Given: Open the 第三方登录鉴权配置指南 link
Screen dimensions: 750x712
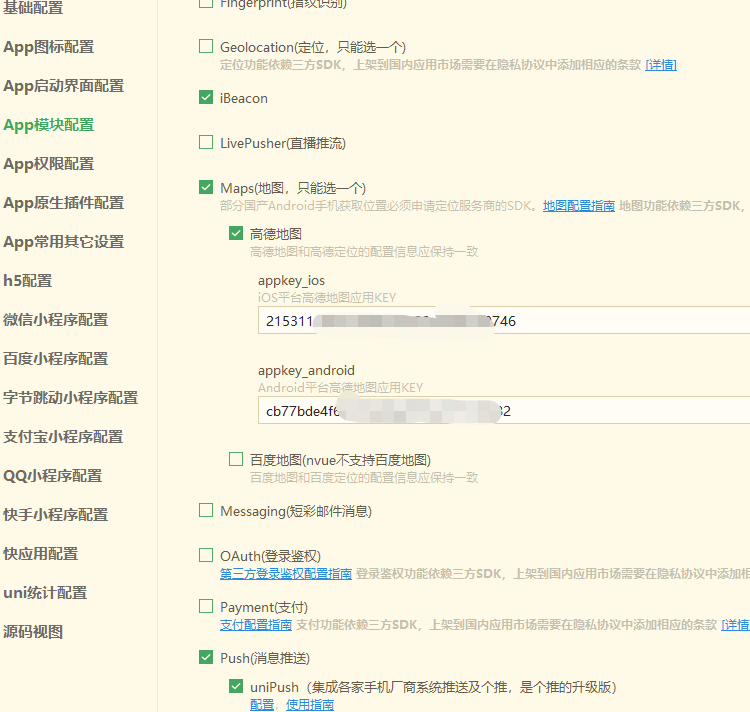Looking at the screenshot, I should pos(285,574).
